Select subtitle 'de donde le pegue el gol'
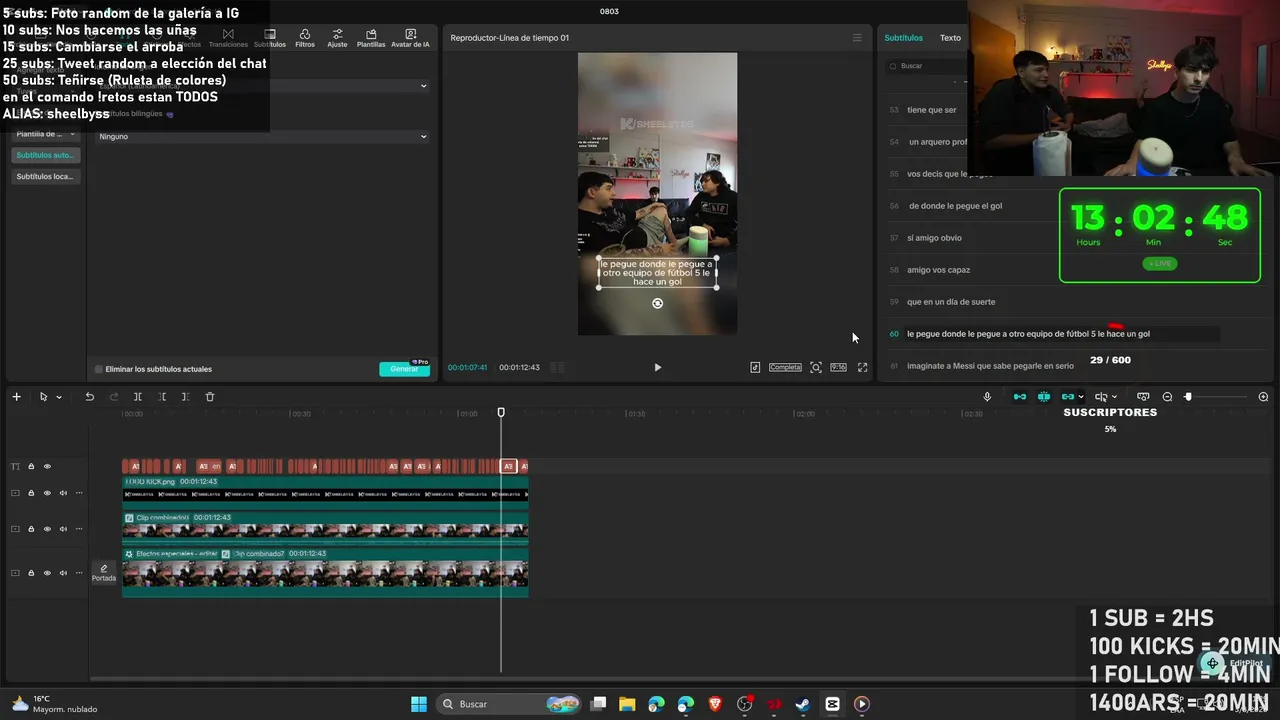 click(x=955, y=206)
